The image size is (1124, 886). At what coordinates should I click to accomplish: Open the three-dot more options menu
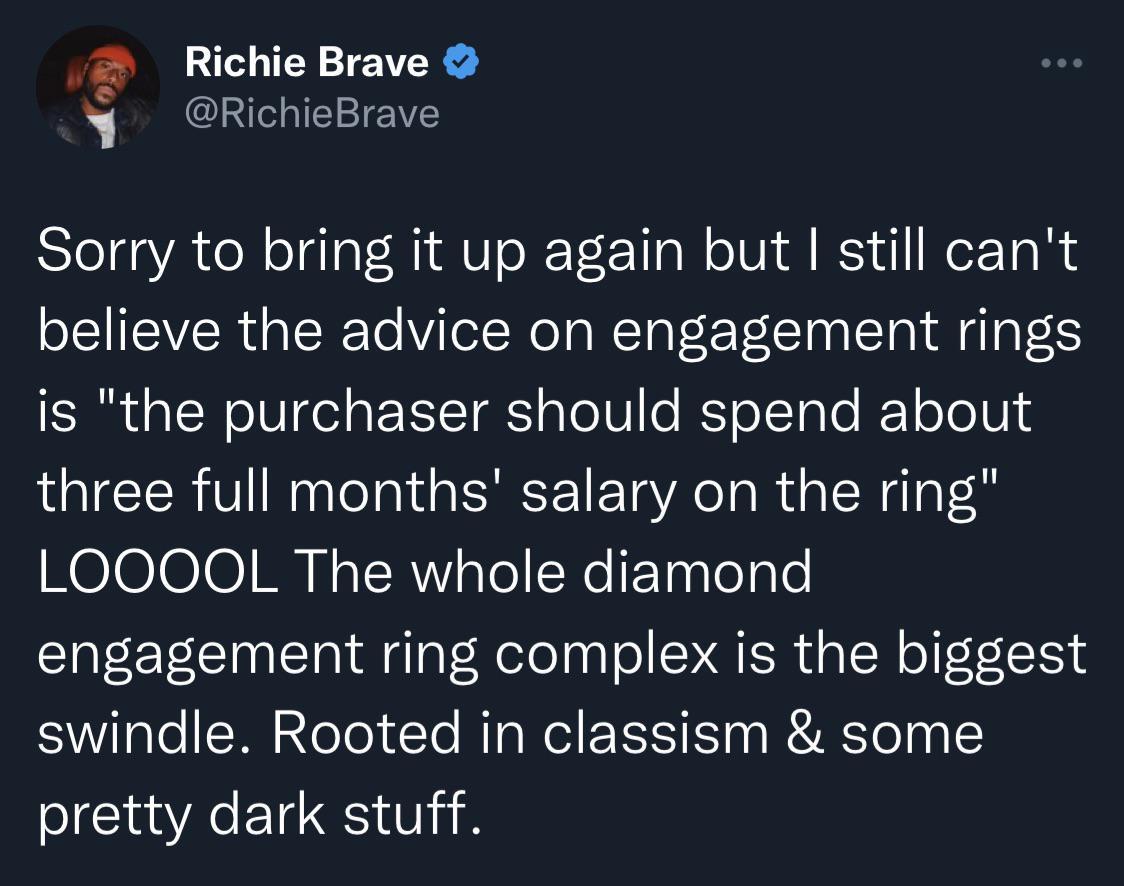click(x=1062, y=64)
